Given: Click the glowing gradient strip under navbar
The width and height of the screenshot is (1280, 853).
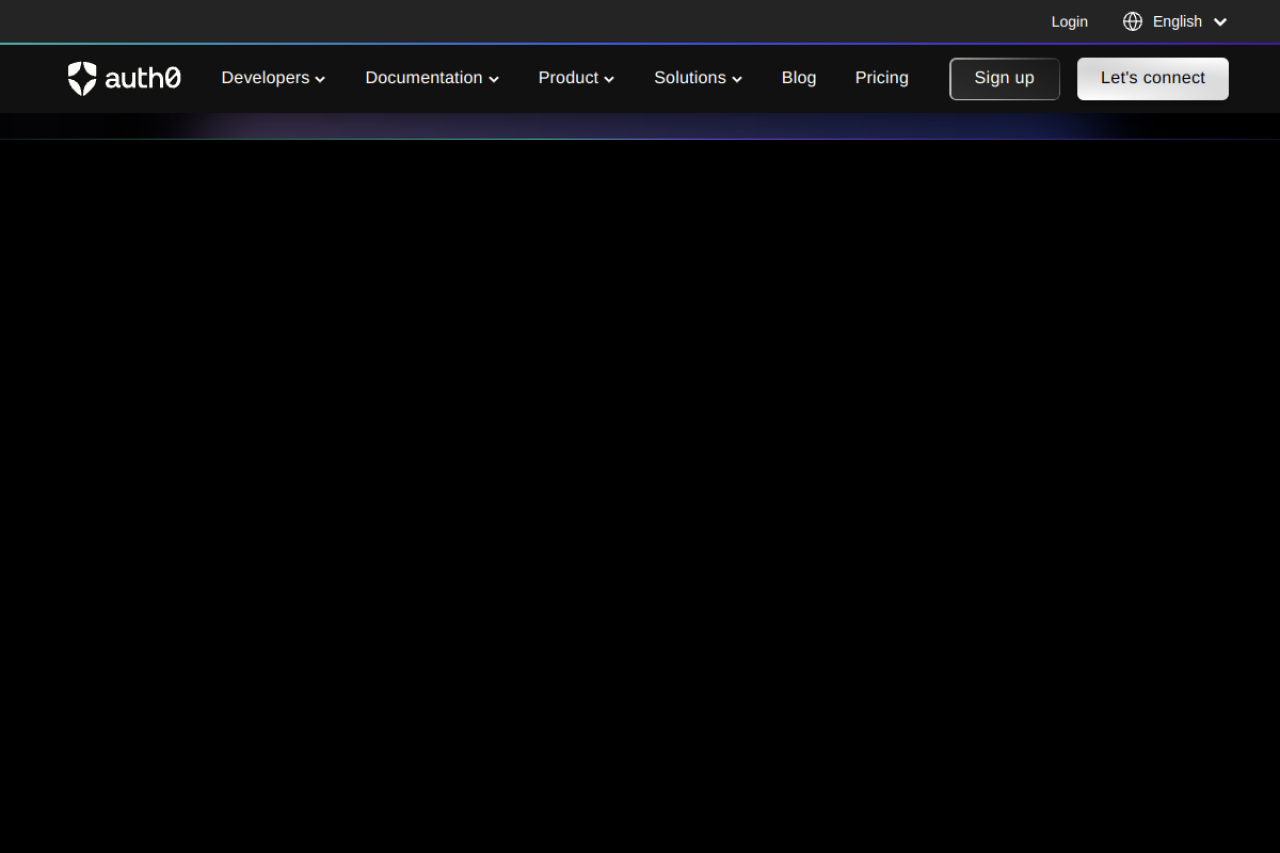Looking at the screenshot, I should tap(640, 126).
